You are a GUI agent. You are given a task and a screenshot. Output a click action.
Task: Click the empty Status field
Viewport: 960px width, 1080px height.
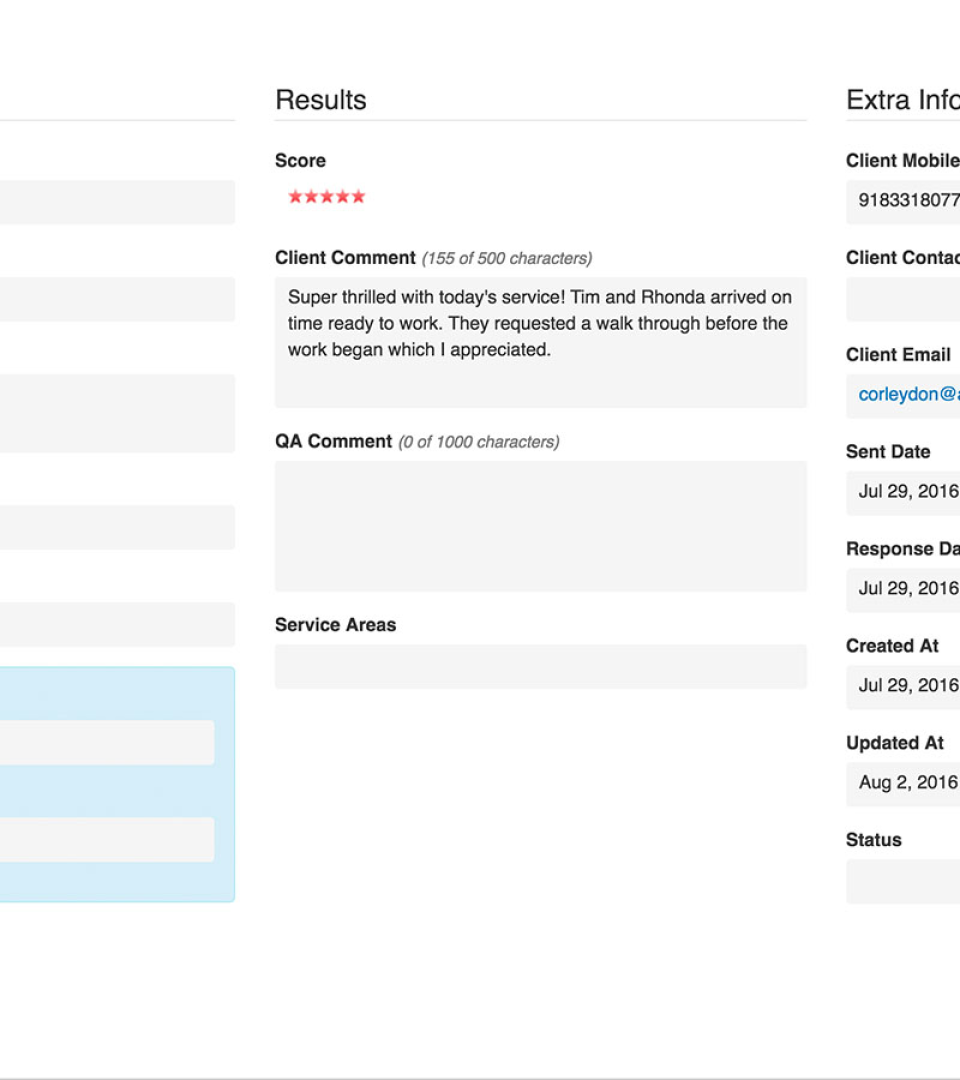click(x=903, y=881)
